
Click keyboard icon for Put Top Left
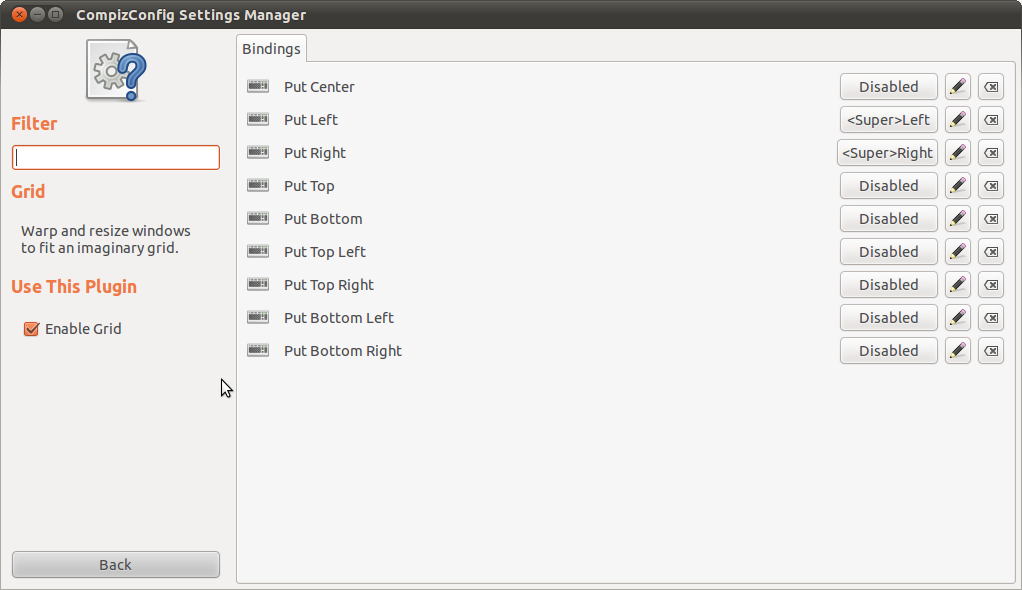(x=258, y=251)
